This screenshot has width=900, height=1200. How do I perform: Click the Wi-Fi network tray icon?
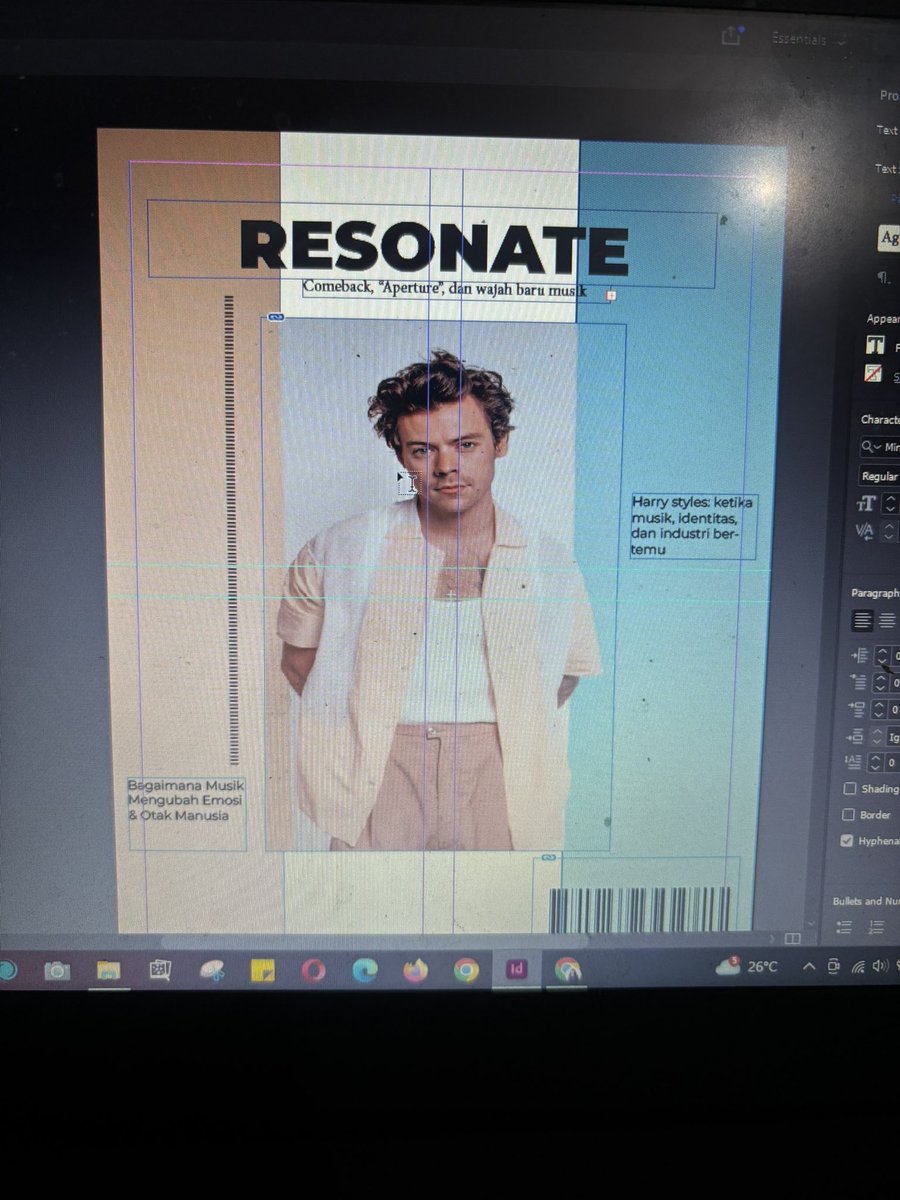pyautogui.click(x=857, y=966)
